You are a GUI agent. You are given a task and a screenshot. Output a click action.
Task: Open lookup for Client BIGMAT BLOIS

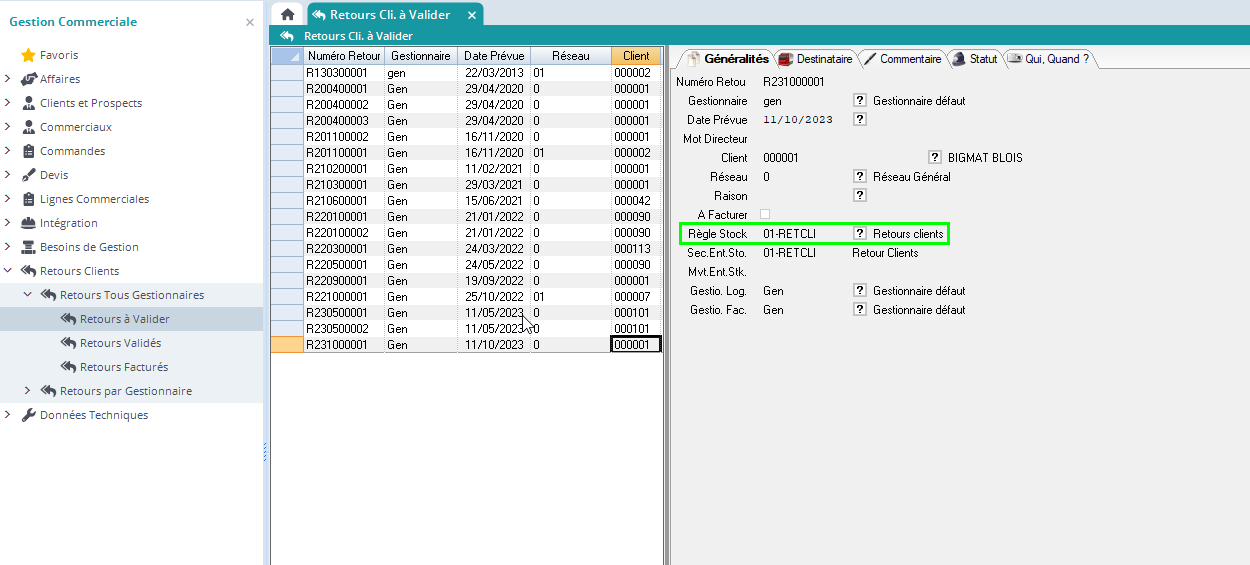click(934, 158)
